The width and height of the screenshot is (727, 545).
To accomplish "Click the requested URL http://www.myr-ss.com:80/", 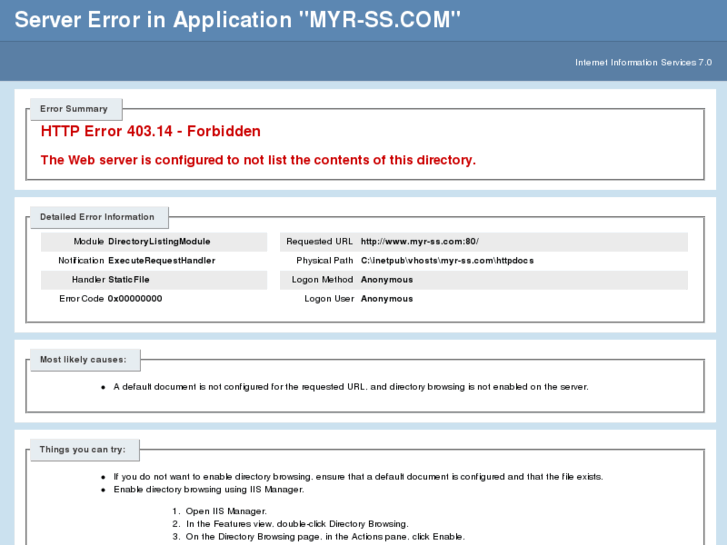I will click(420, 241).
